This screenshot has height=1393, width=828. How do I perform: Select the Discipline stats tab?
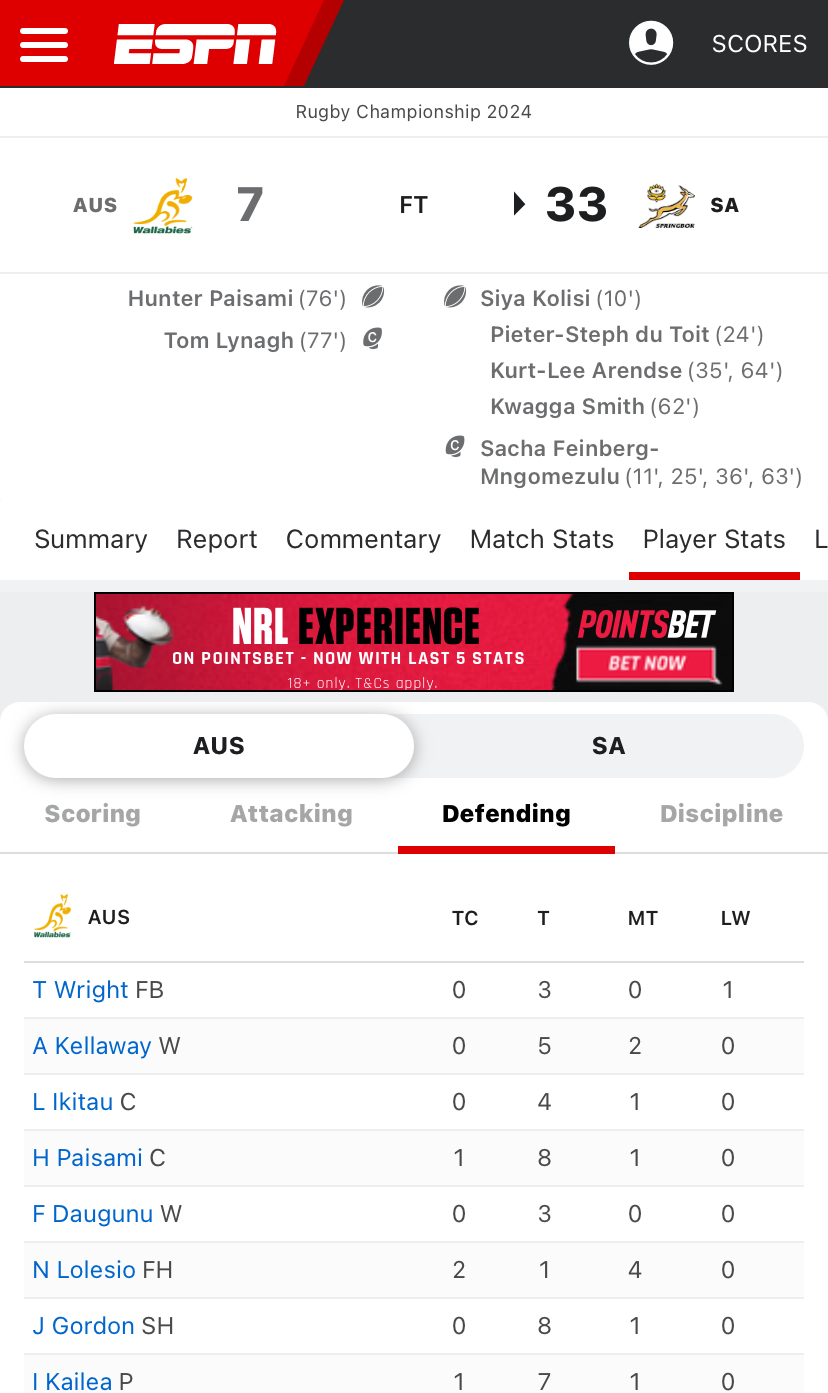click(721, 814)
